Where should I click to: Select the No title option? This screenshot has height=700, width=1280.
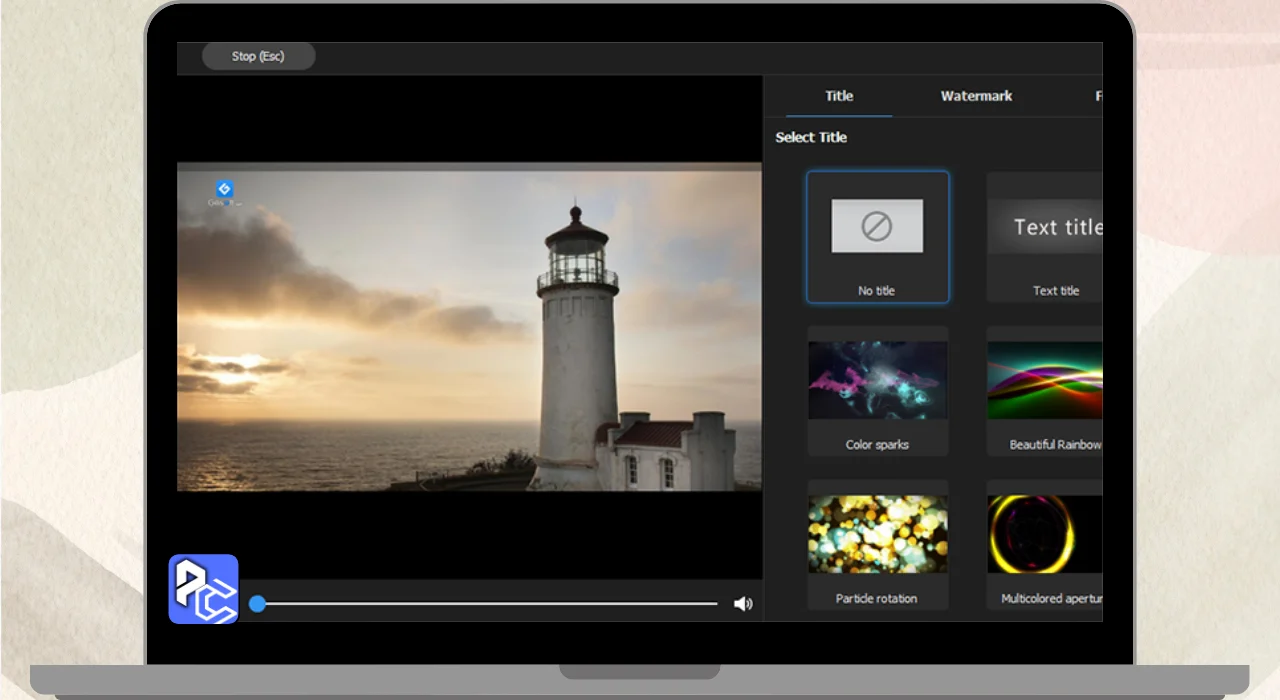(x=877, y=237)
